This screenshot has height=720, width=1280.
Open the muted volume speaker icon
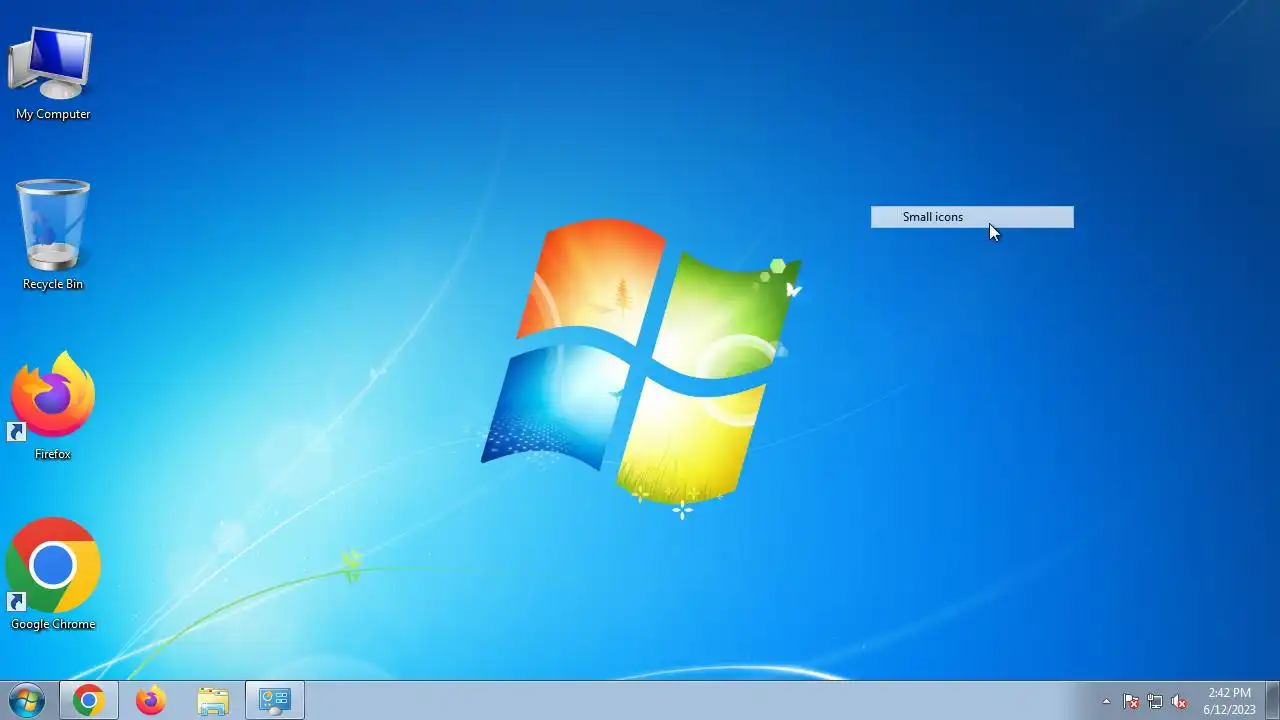click(x=1179, y=701)
